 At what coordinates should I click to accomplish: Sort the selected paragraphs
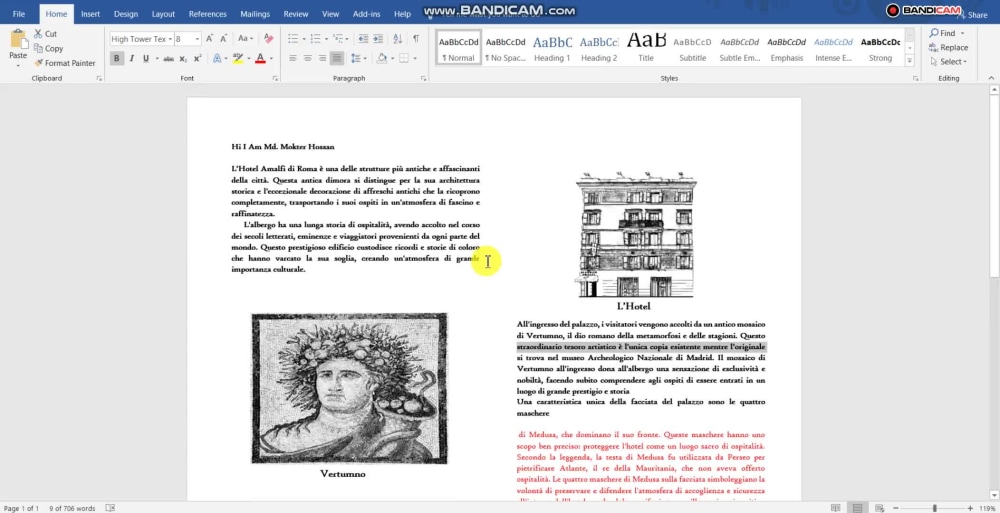coord(397,39)
